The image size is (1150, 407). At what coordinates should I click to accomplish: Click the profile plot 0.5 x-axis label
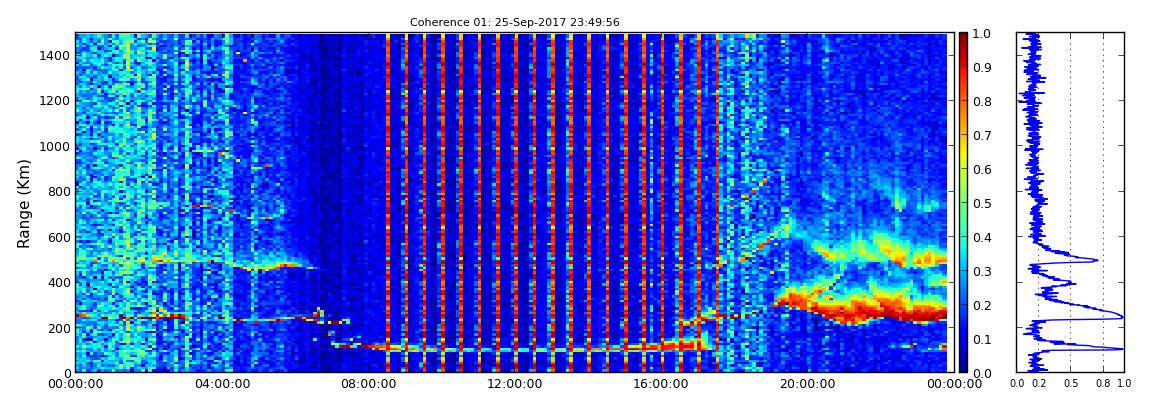pyautogui.click(x=1071, y=384)
